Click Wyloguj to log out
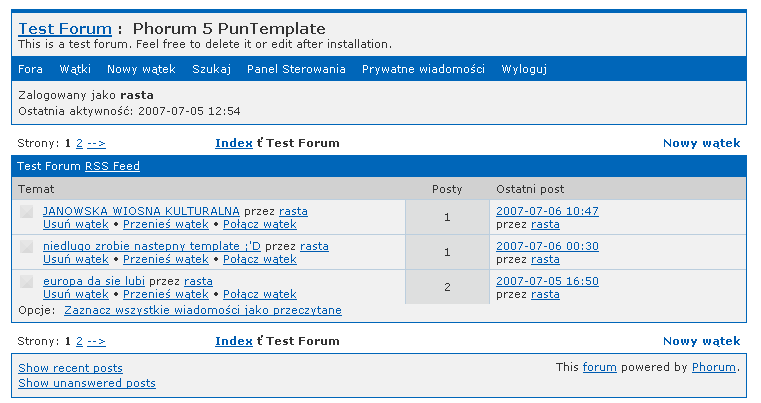 click(x=524, y=69)
